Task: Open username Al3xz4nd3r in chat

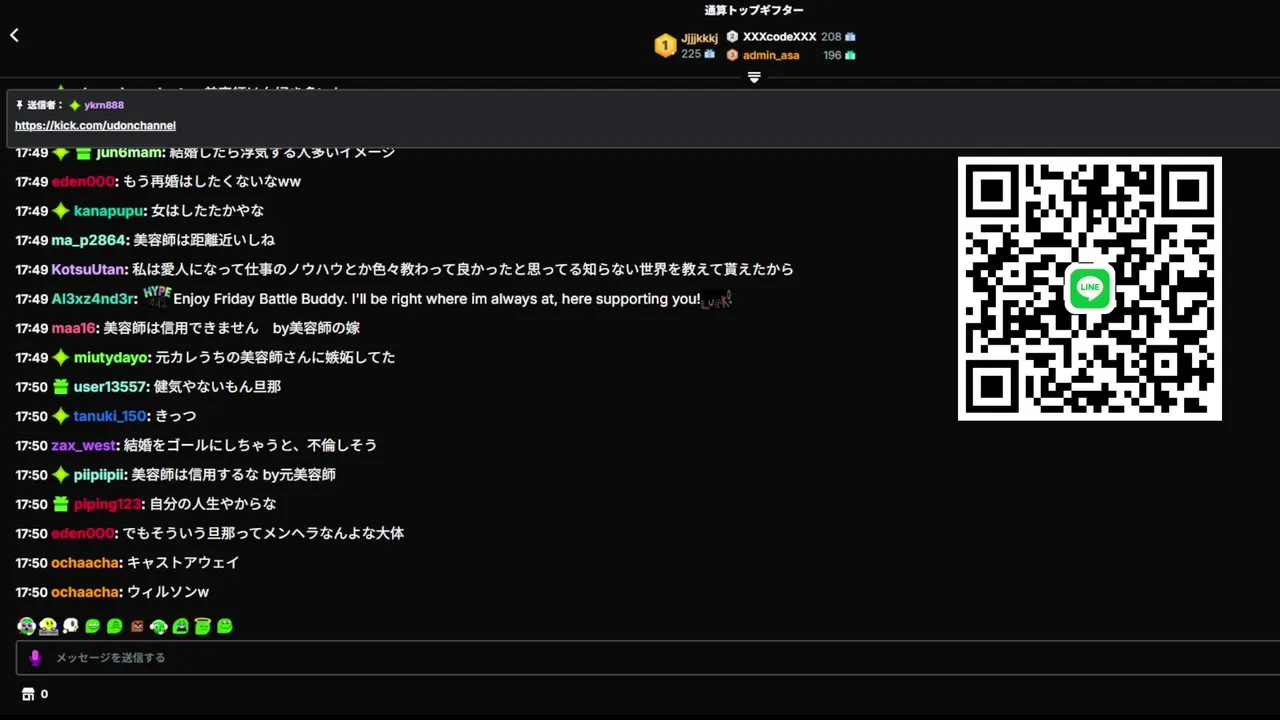Action: coord(93,299)
